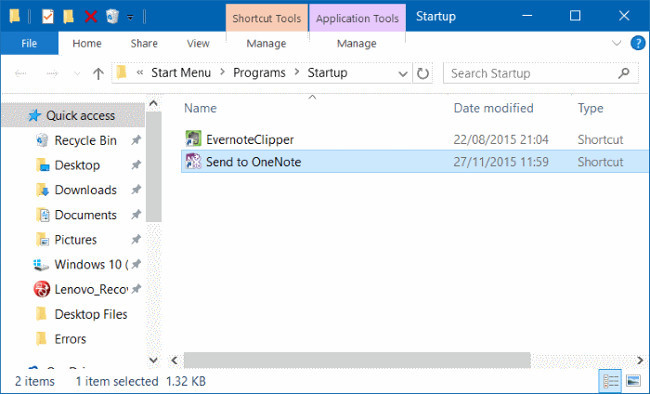Open the Shortcut Tools Manage tab
This screenshot has height=394, width=650.
pos(267,43)
